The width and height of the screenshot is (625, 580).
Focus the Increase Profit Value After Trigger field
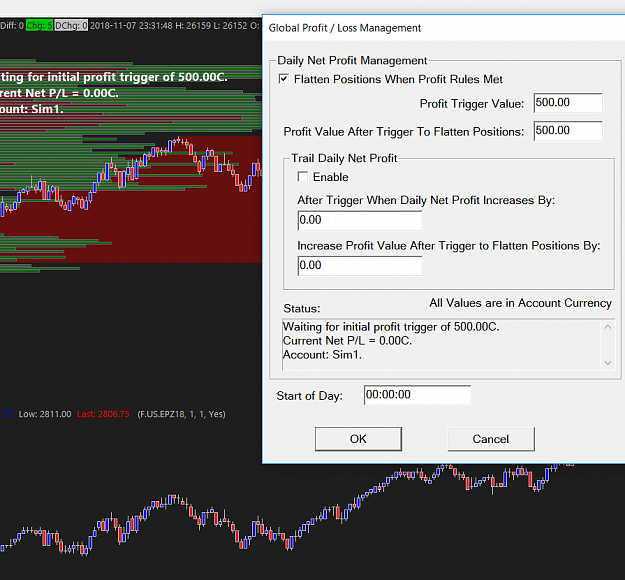tap(360, 266)
